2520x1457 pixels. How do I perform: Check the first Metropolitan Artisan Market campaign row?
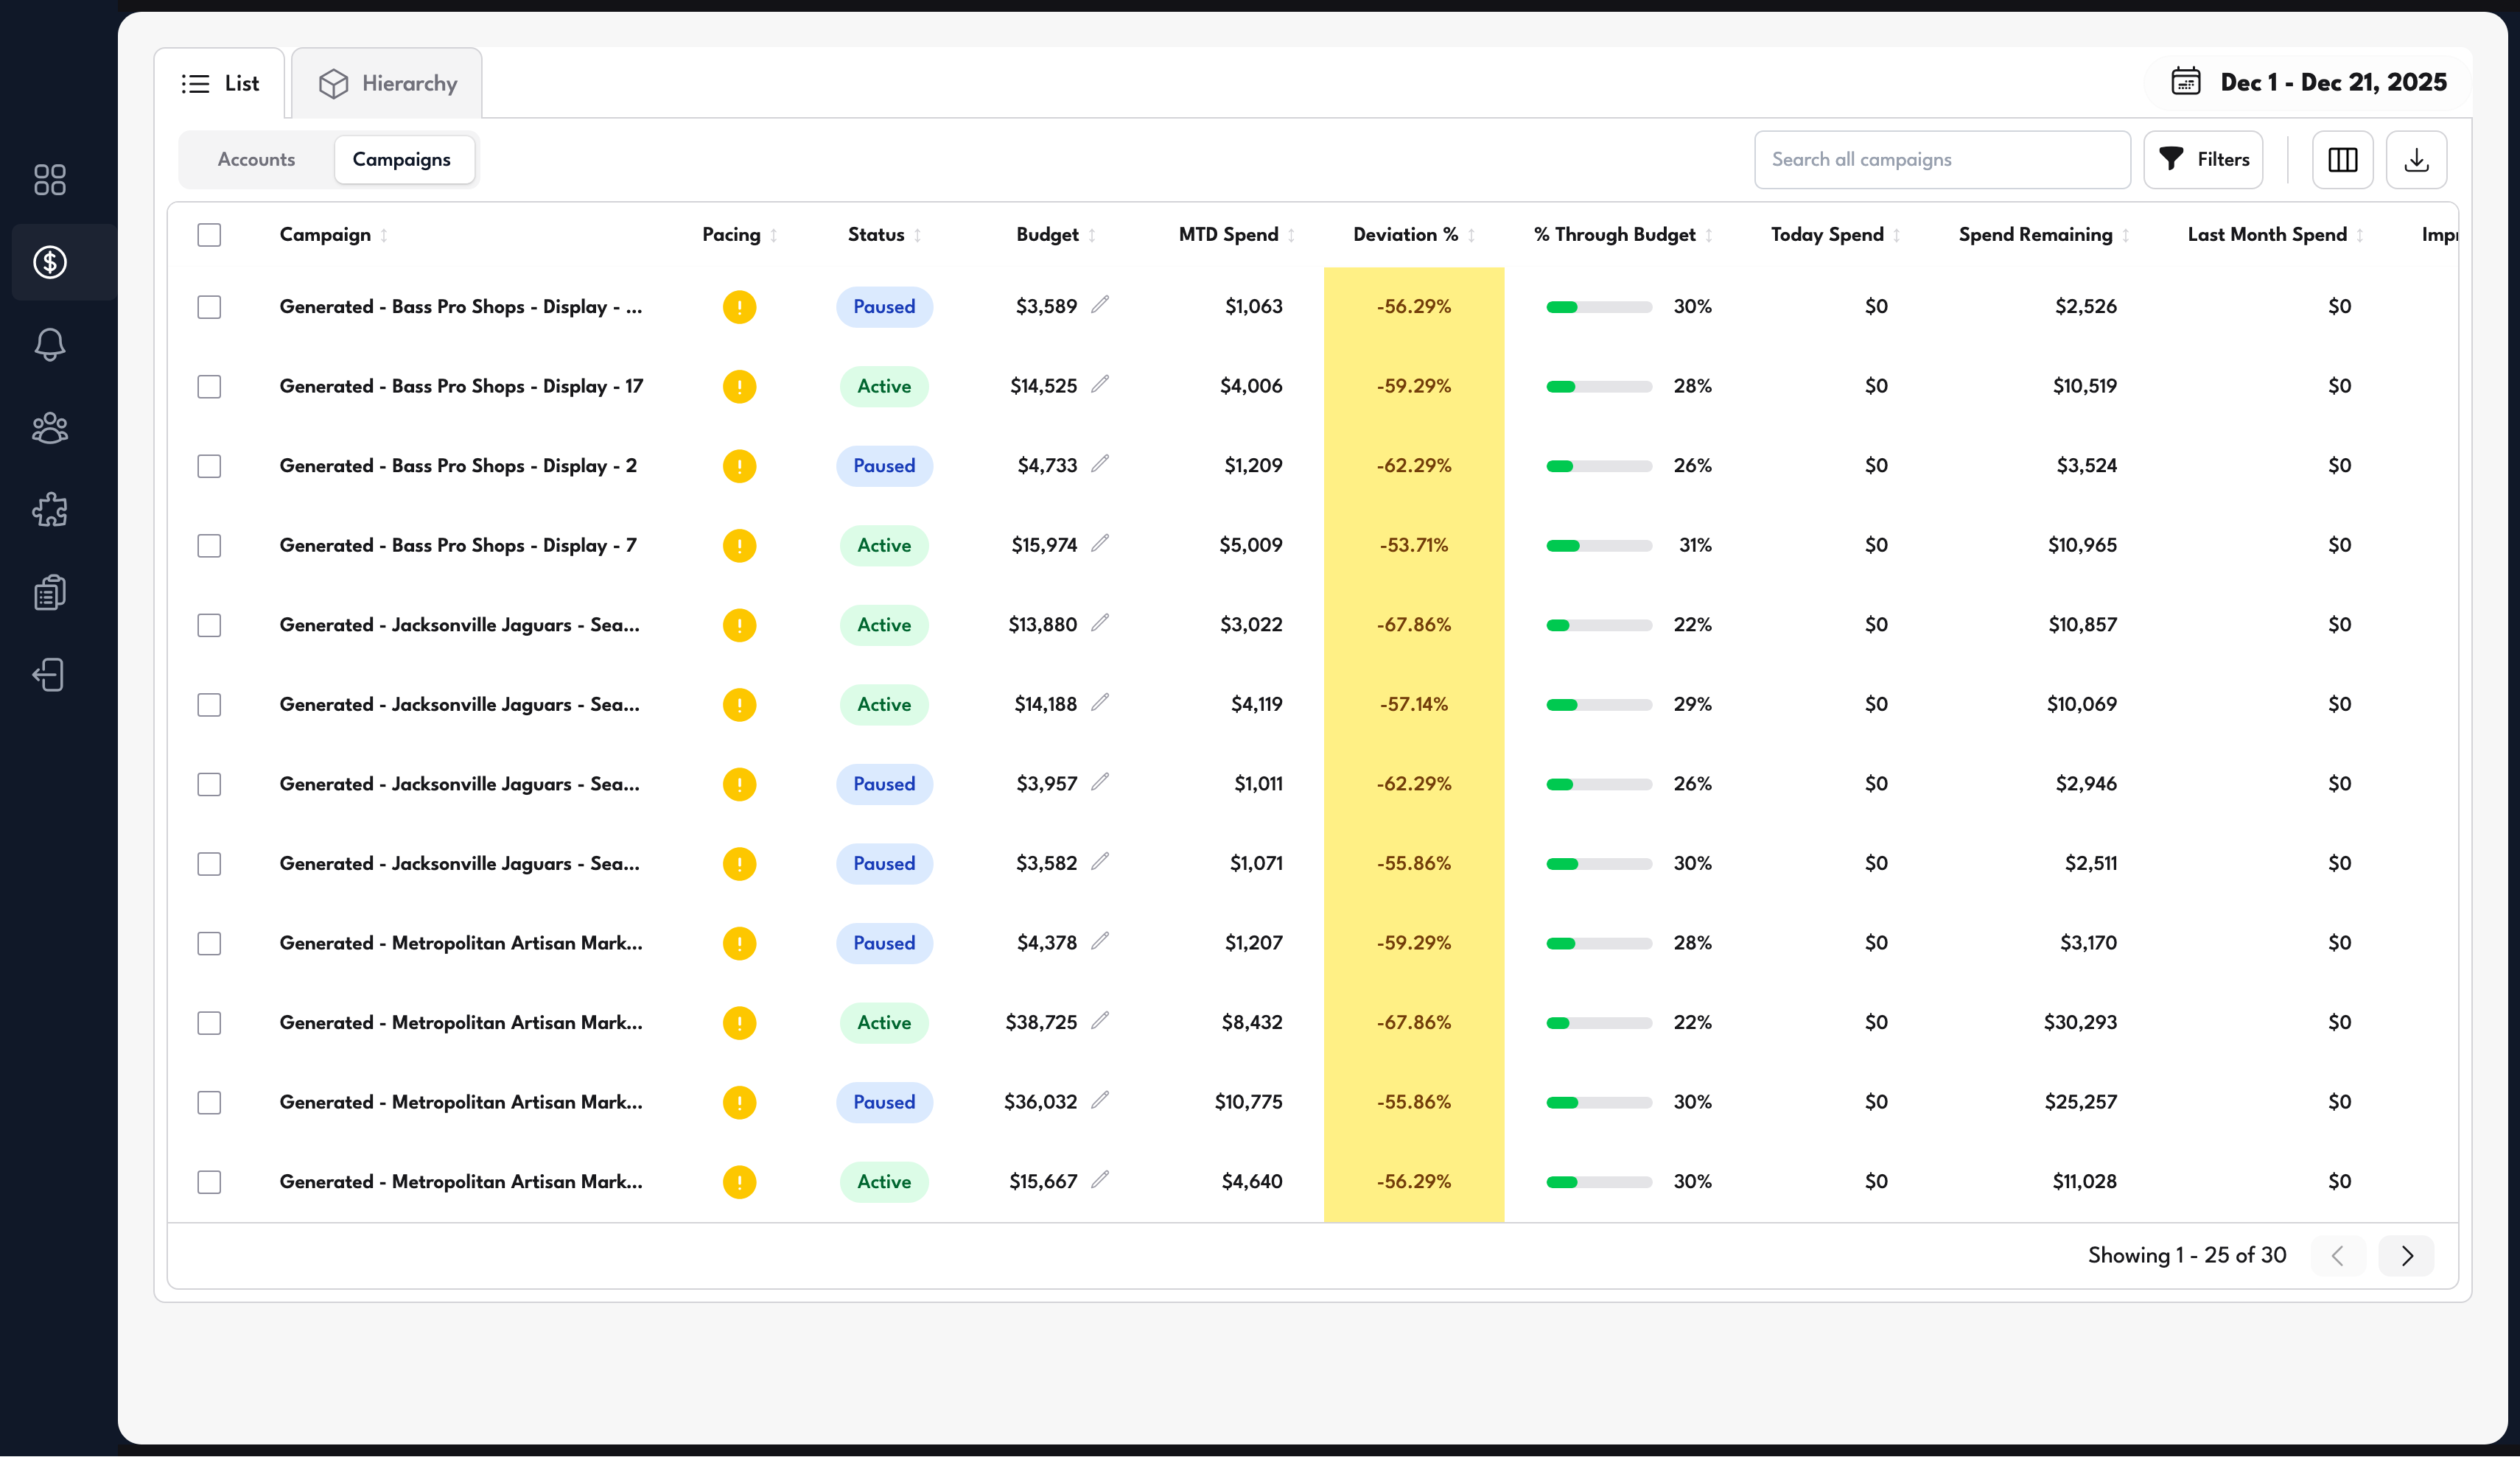(209, 942)
